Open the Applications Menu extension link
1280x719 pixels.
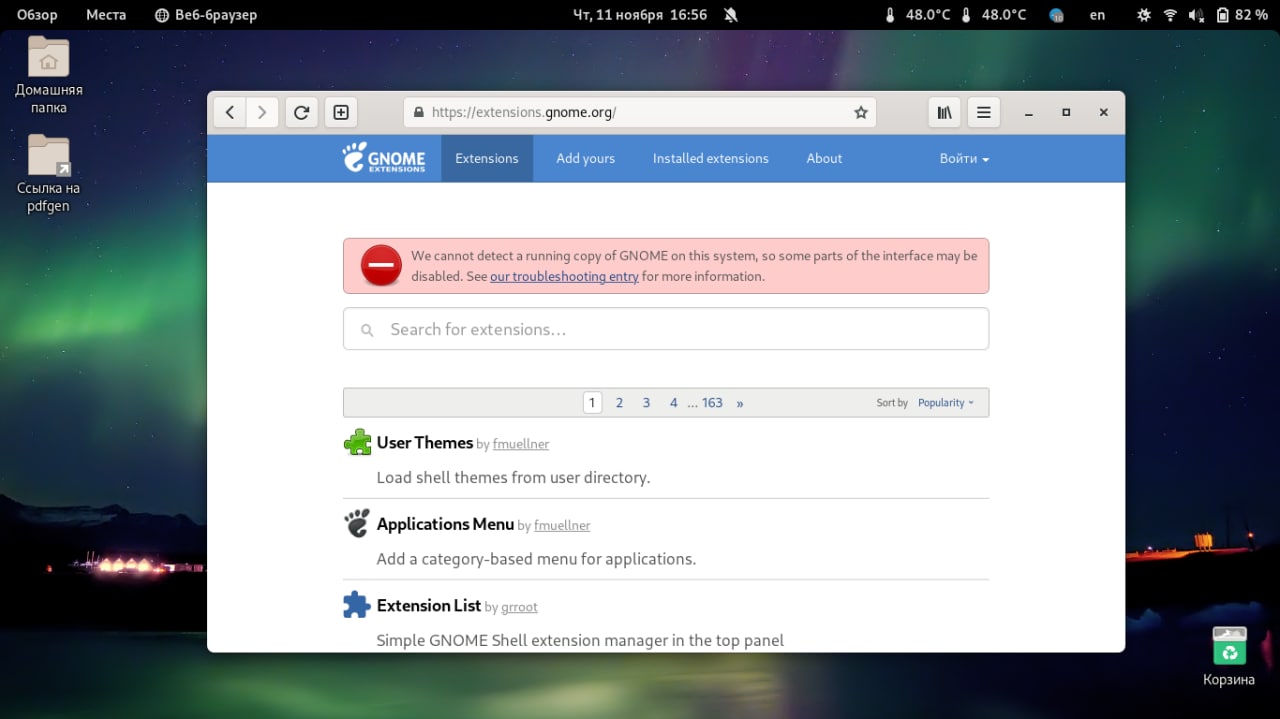(x=445, y=524)
